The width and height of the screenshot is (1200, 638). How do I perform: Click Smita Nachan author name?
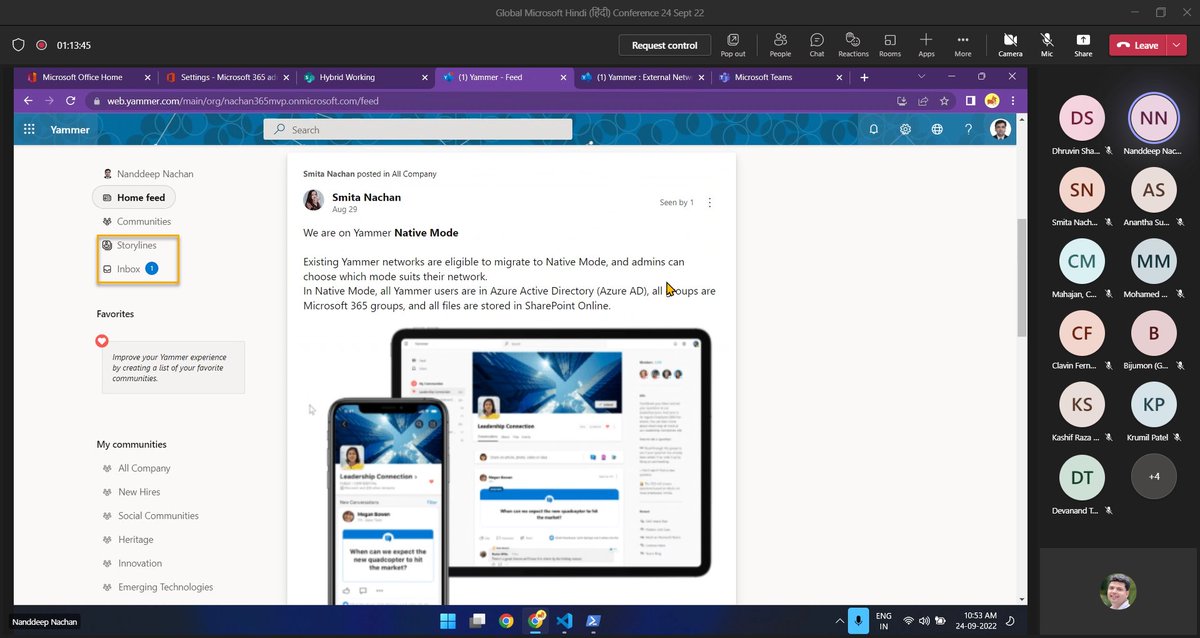tap(365, 198)
